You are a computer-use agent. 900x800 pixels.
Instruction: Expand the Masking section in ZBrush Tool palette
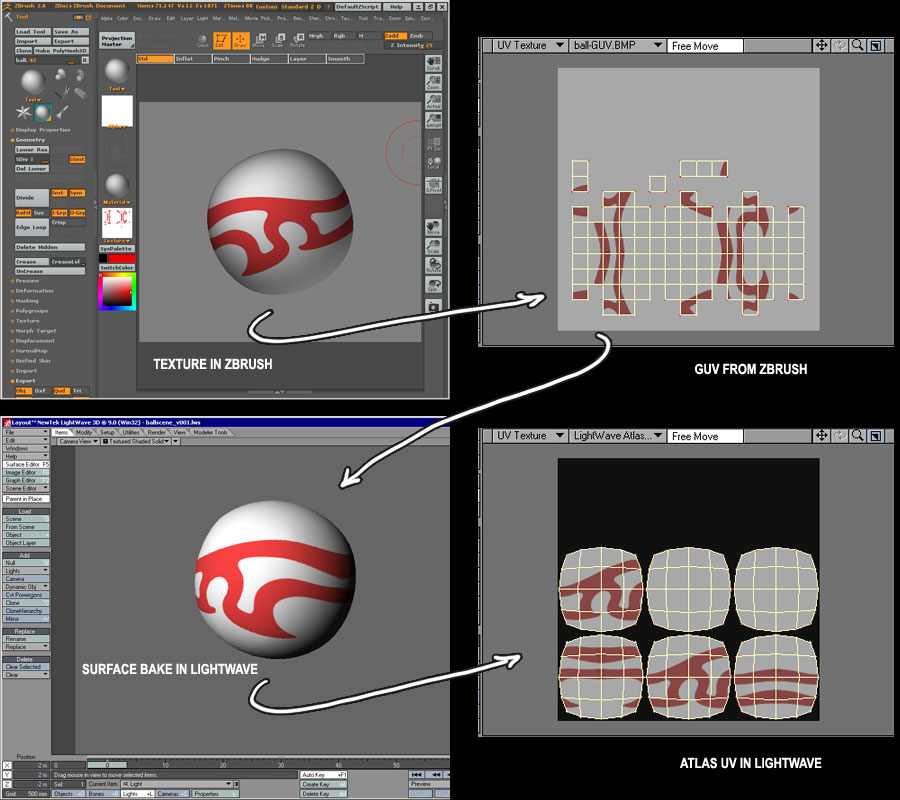pyautogui.click(x=27, y=301)
